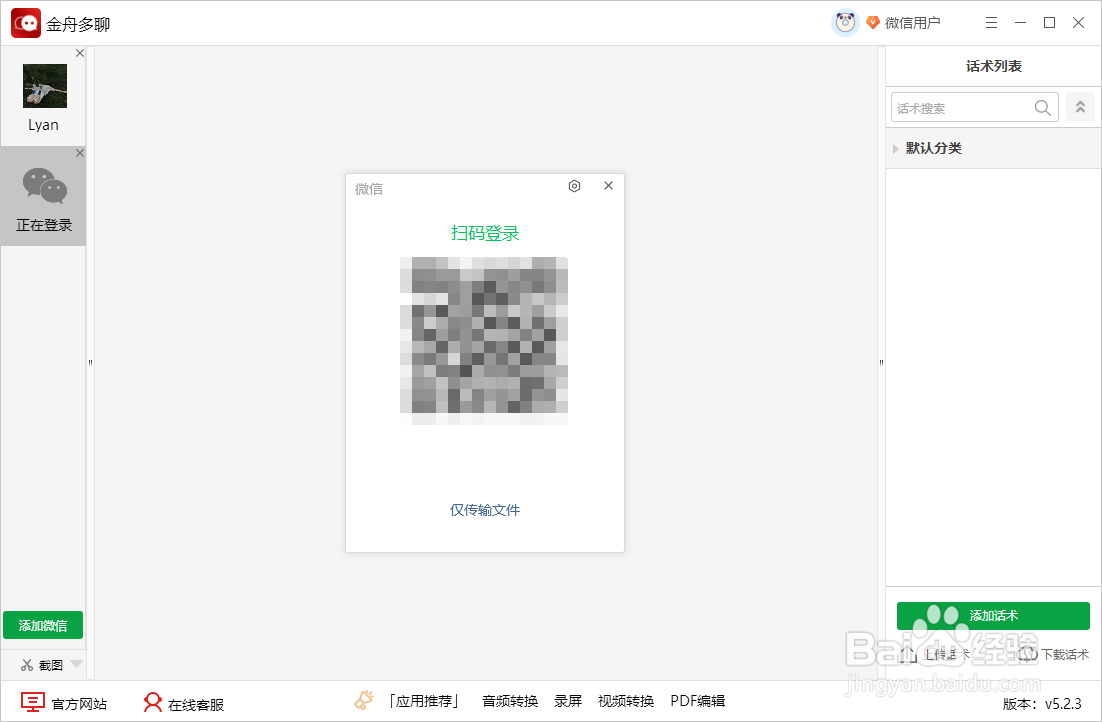Open the 截图 screenshot dropdown arrow
1102x722 pixels.
[x=75, y=663]
